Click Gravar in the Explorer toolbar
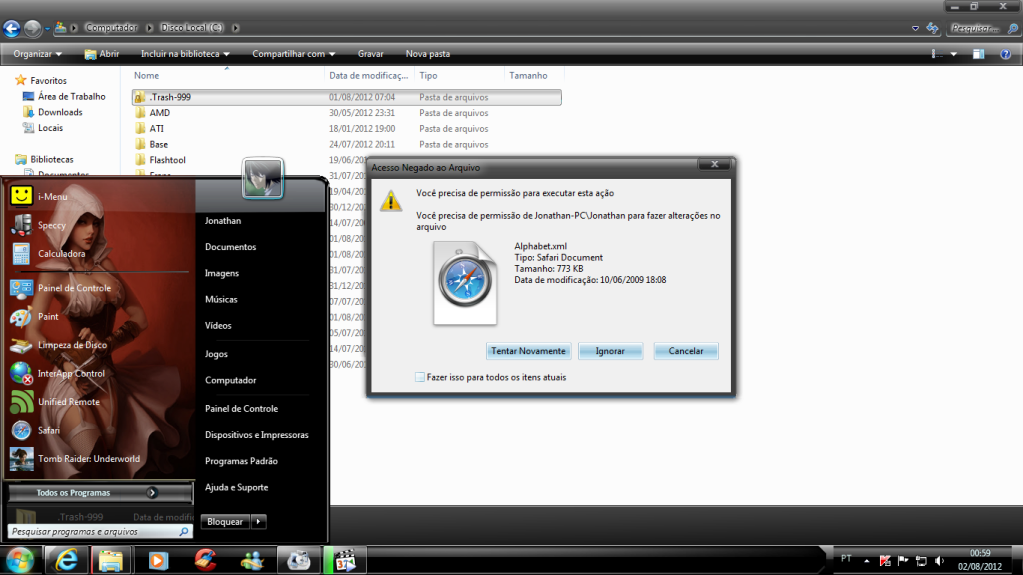This screenshot has width=1023, height=575. [x=371, y=54]
